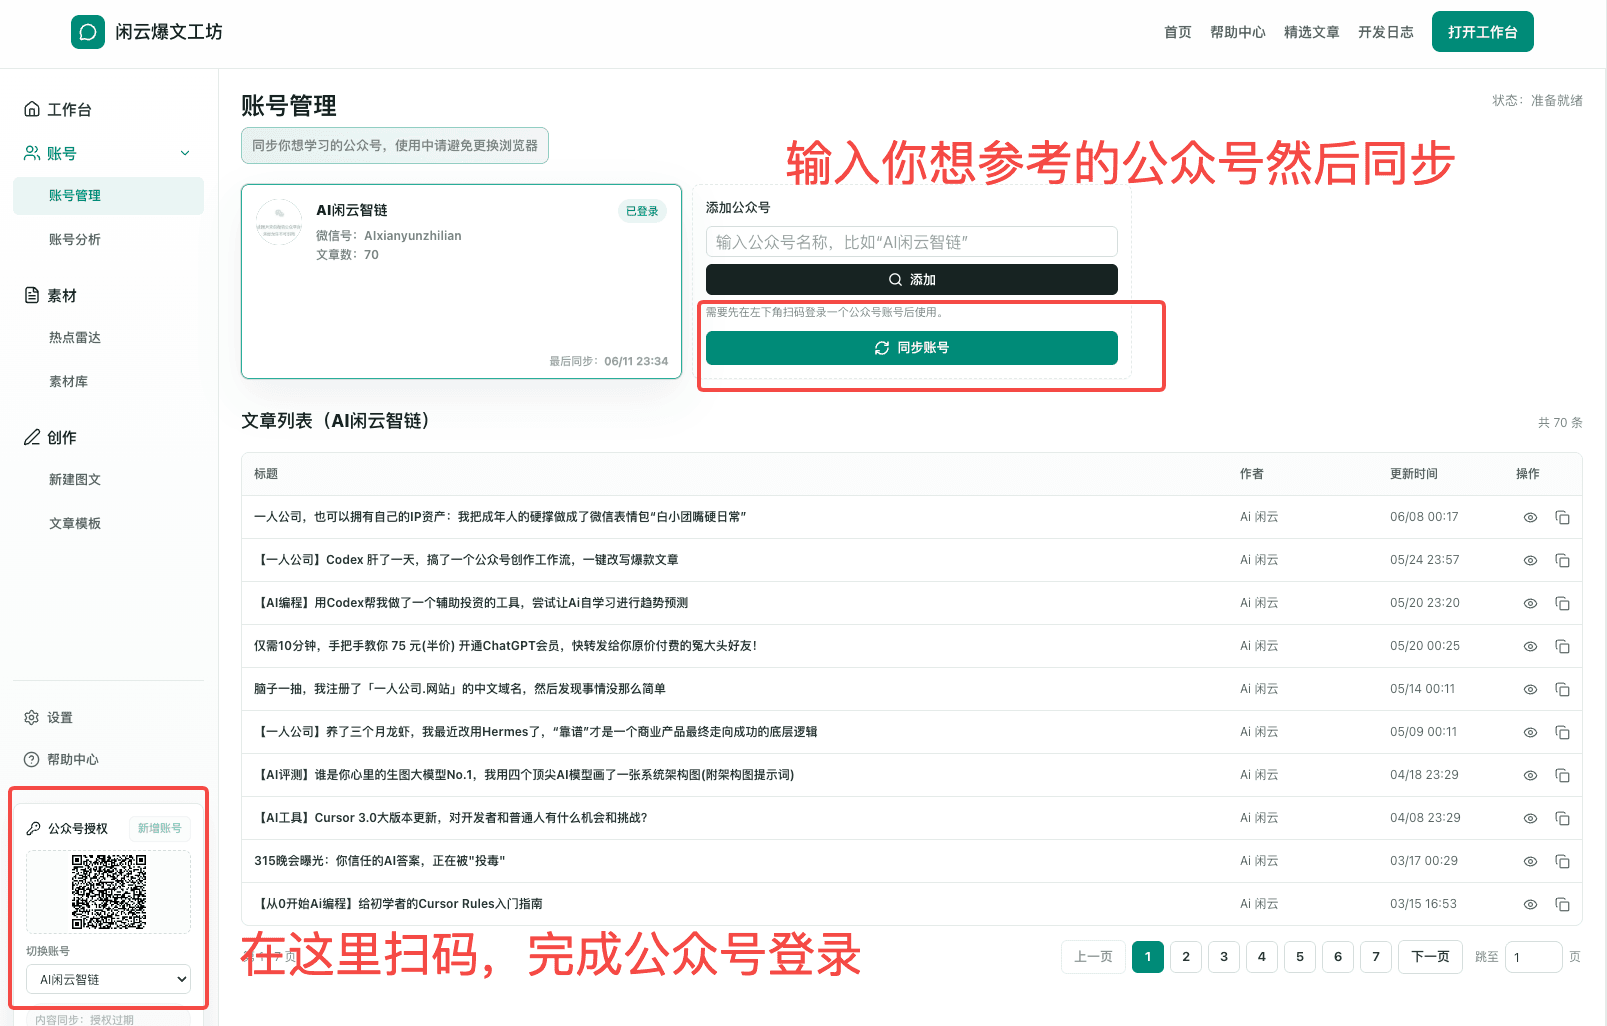Go to page 7 of articles
Viewport: 1607px width, 1026px height.
1376,957
